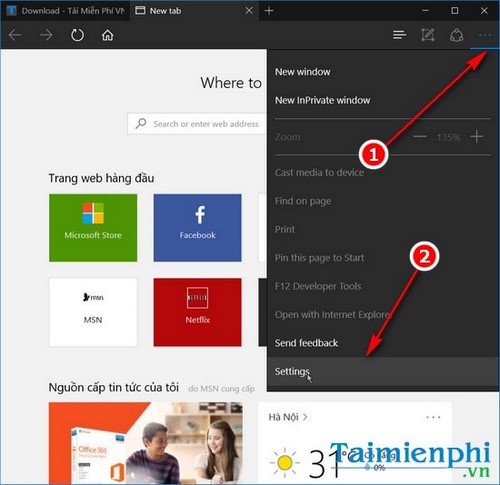This screenshot has width=500, height=485.
Task: Expand the Hà Nội weather location chevron
Action: pyautogui.click(x=305, y=417)
